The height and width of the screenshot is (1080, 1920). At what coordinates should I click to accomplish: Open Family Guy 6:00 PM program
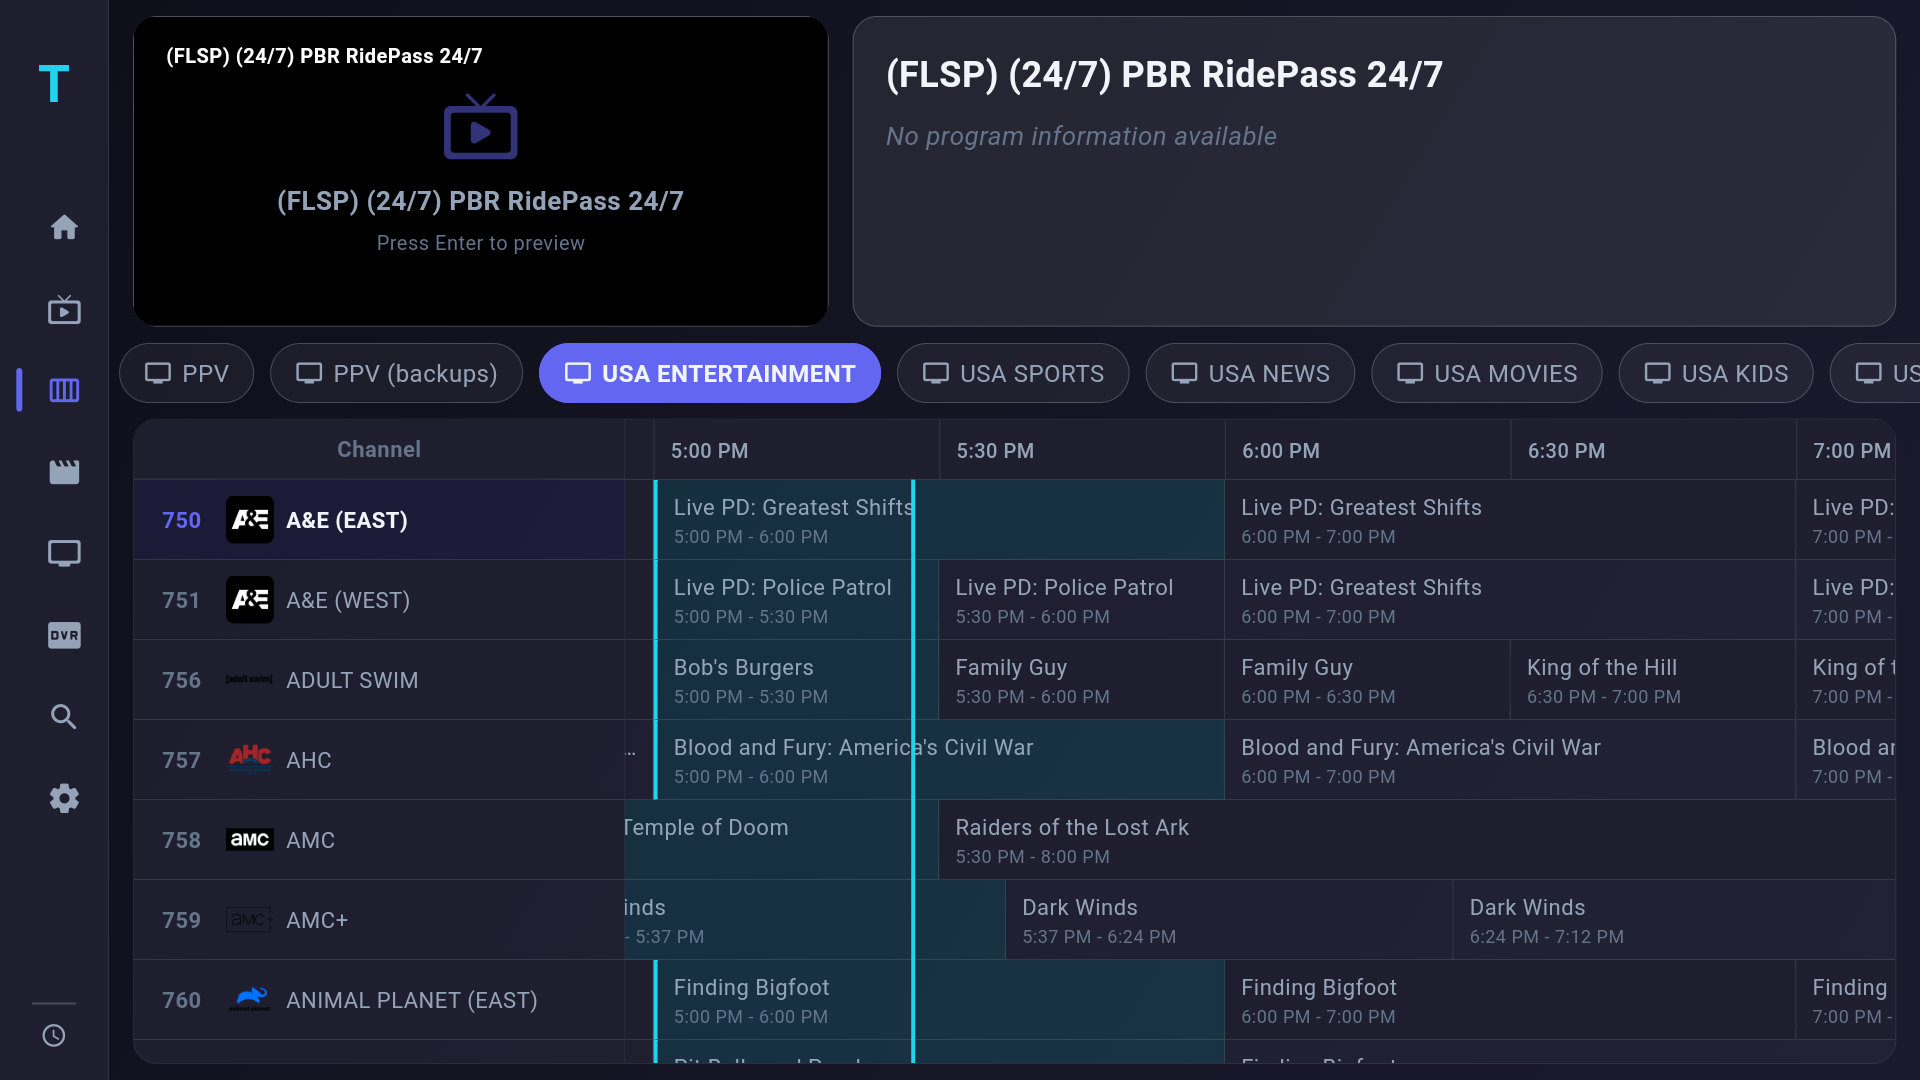pyautogui.click(x=1367, y=680)
